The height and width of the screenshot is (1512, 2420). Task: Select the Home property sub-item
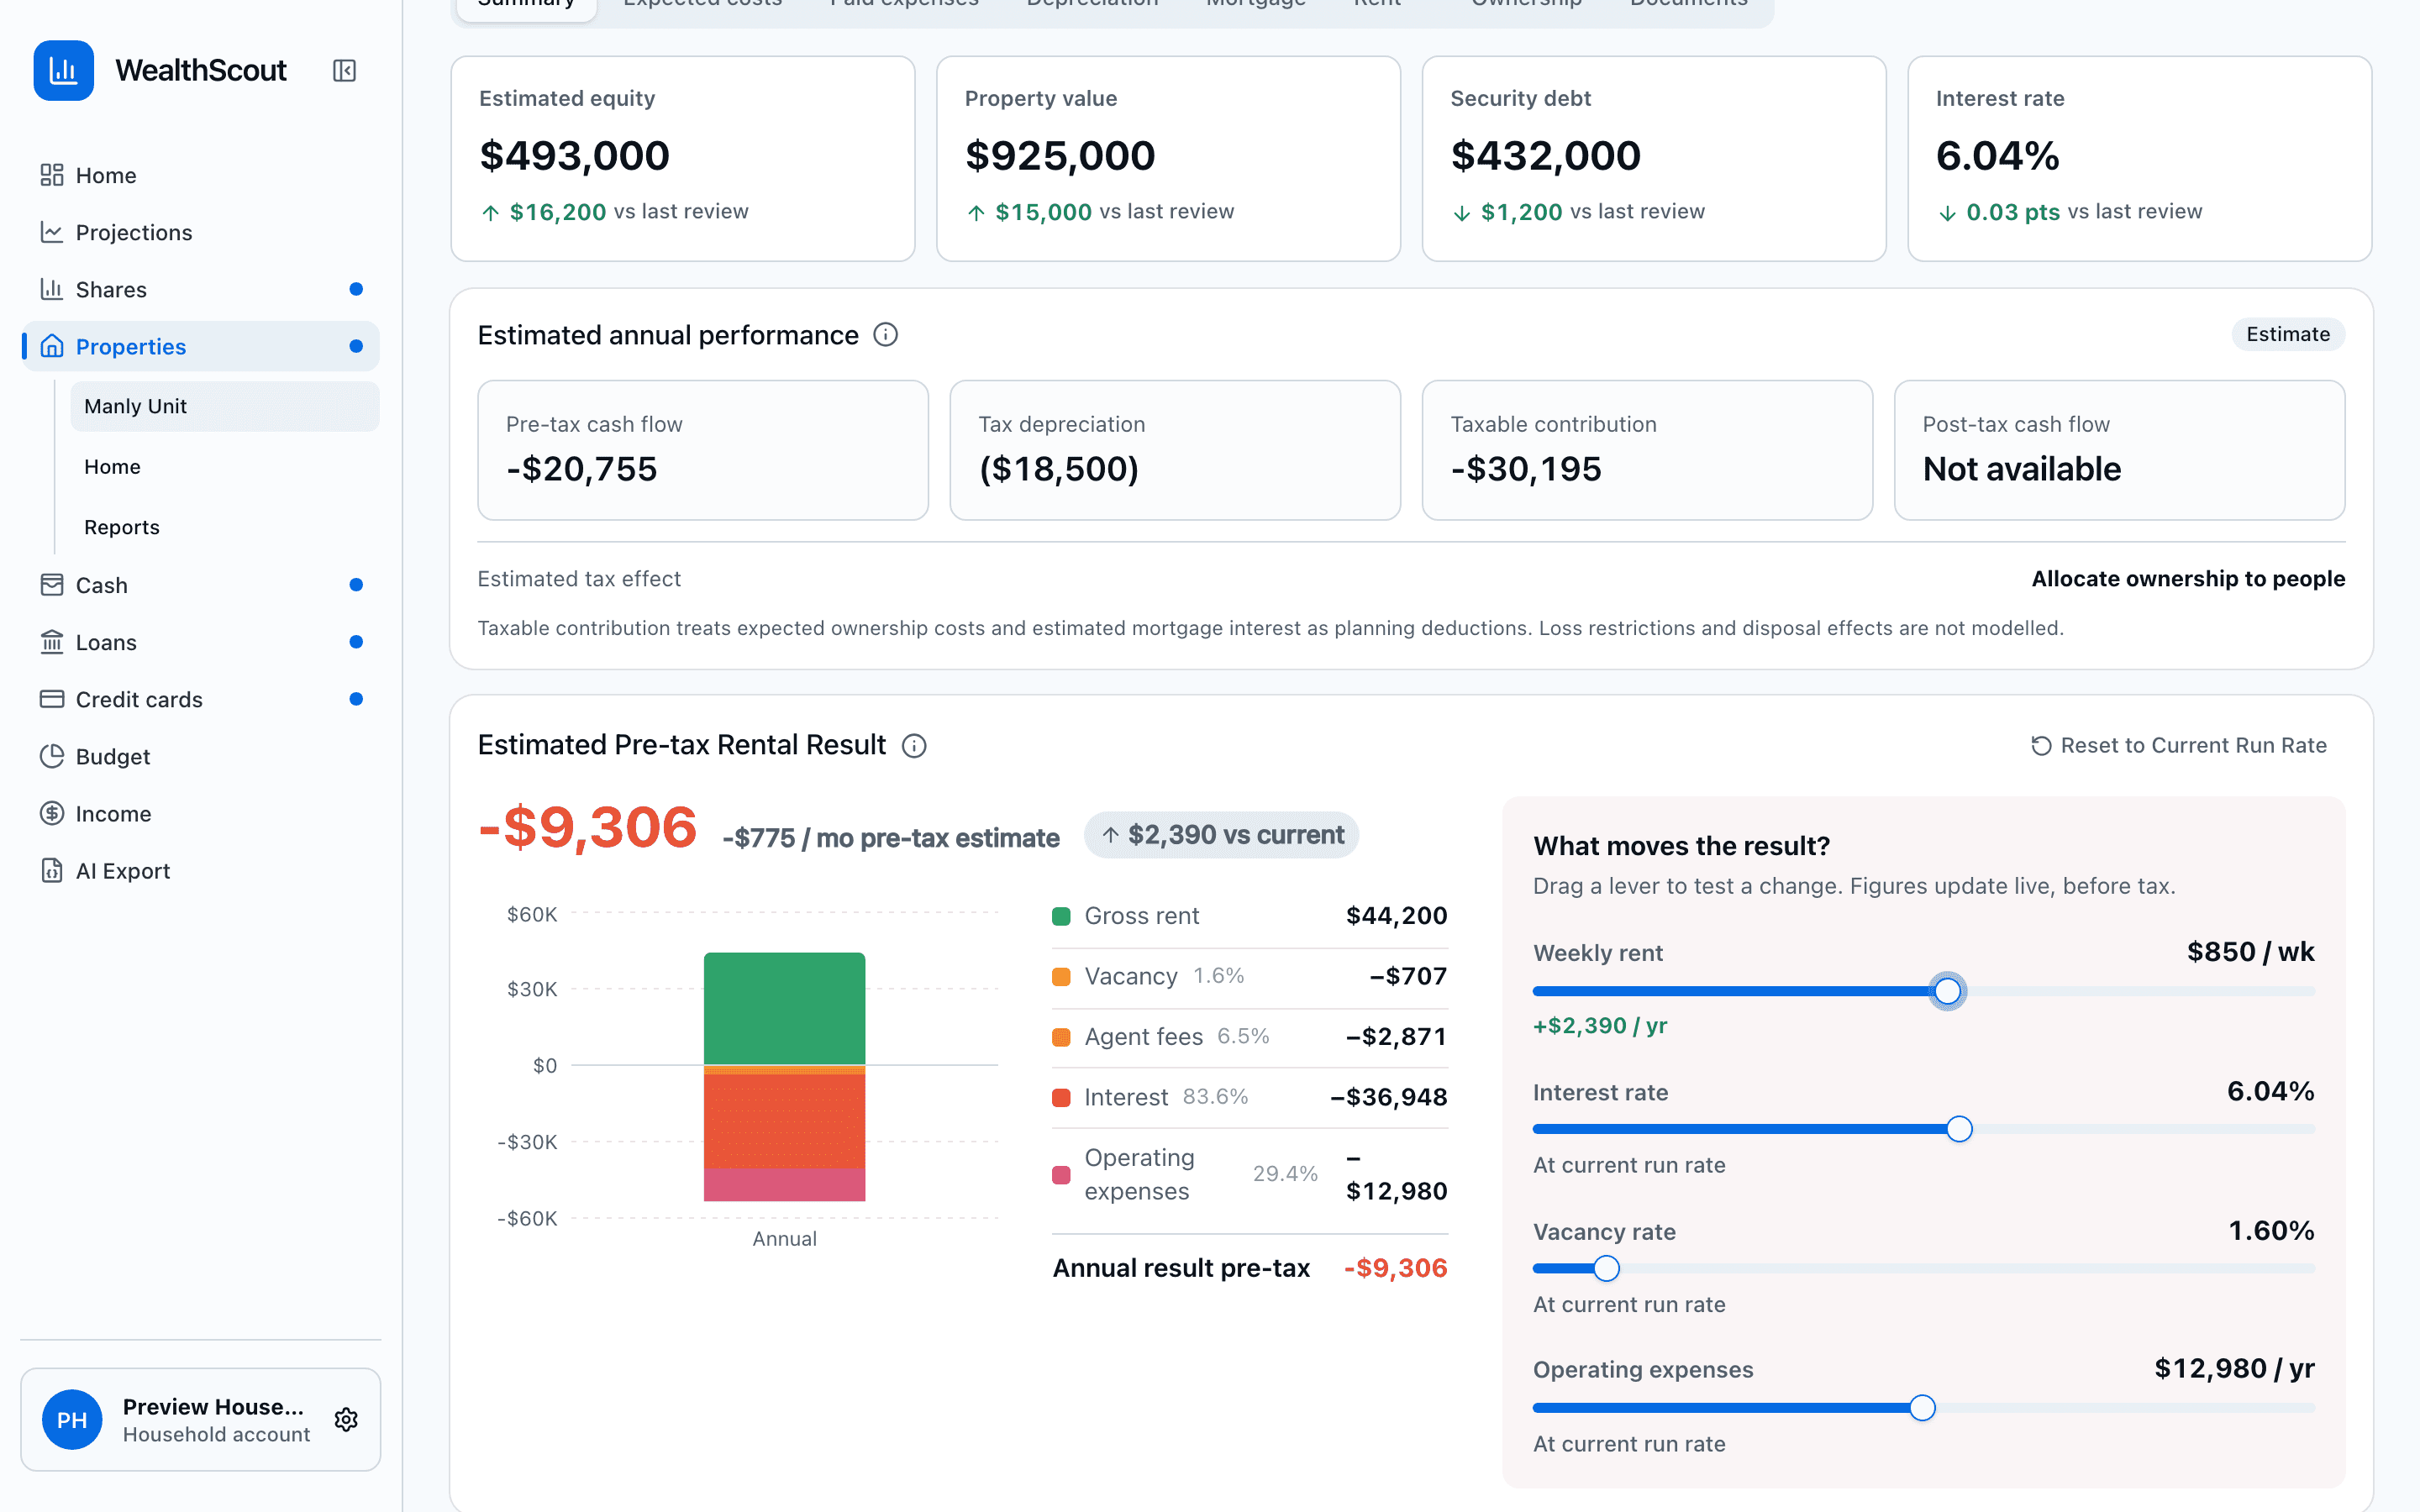click(x=225, y=467)
